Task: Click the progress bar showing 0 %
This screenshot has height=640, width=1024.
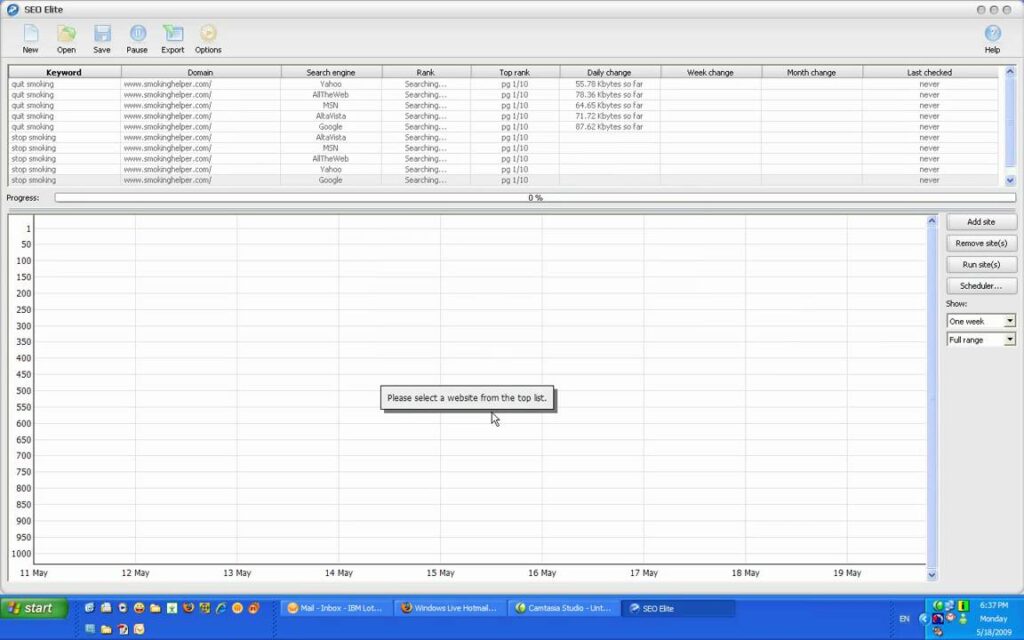Action: [535, 197]
